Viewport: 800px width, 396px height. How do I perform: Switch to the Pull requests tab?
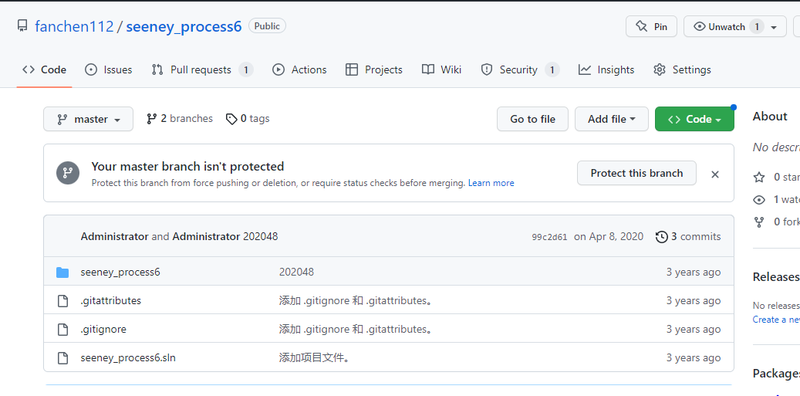(x=202, y=70)
